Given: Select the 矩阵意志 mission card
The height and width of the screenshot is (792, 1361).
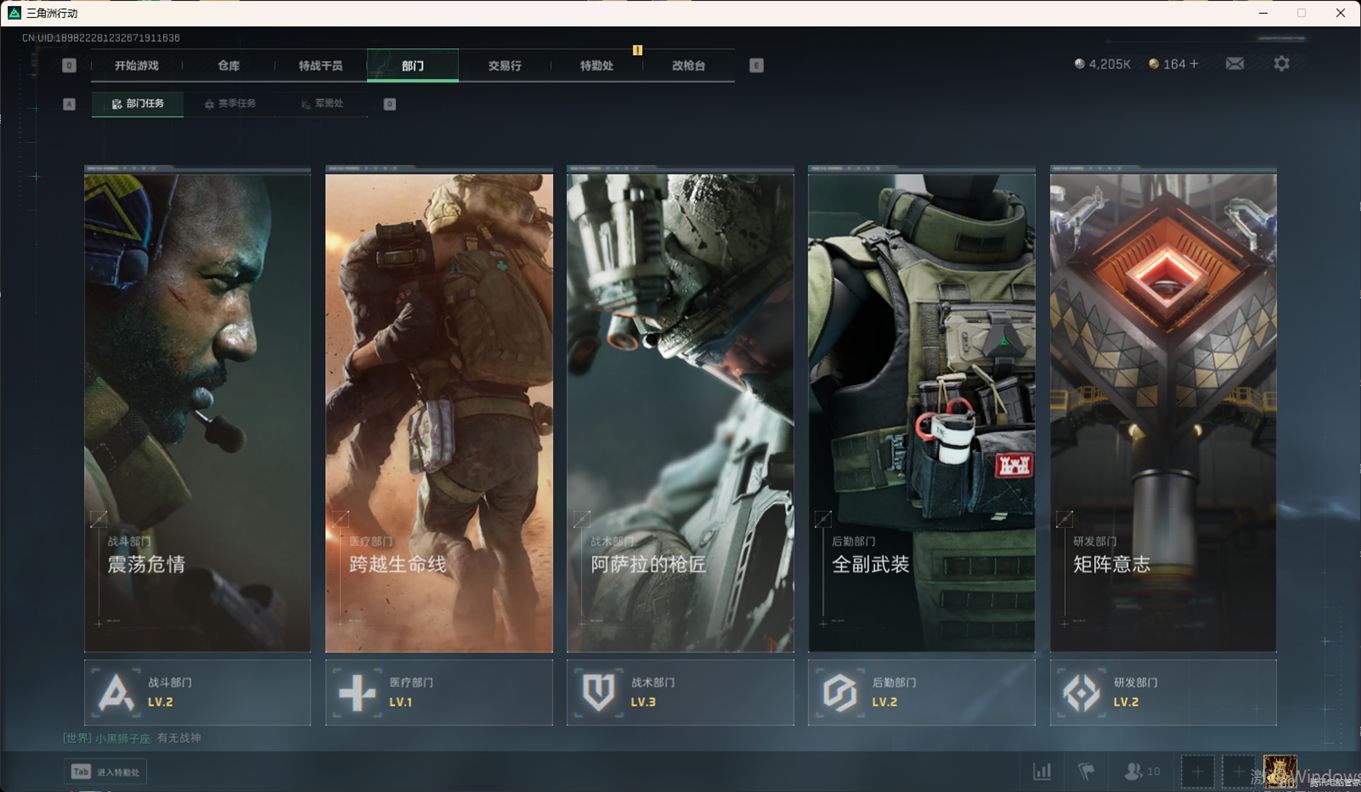Looking at the screenshot, I should (x=1163, y=410).
